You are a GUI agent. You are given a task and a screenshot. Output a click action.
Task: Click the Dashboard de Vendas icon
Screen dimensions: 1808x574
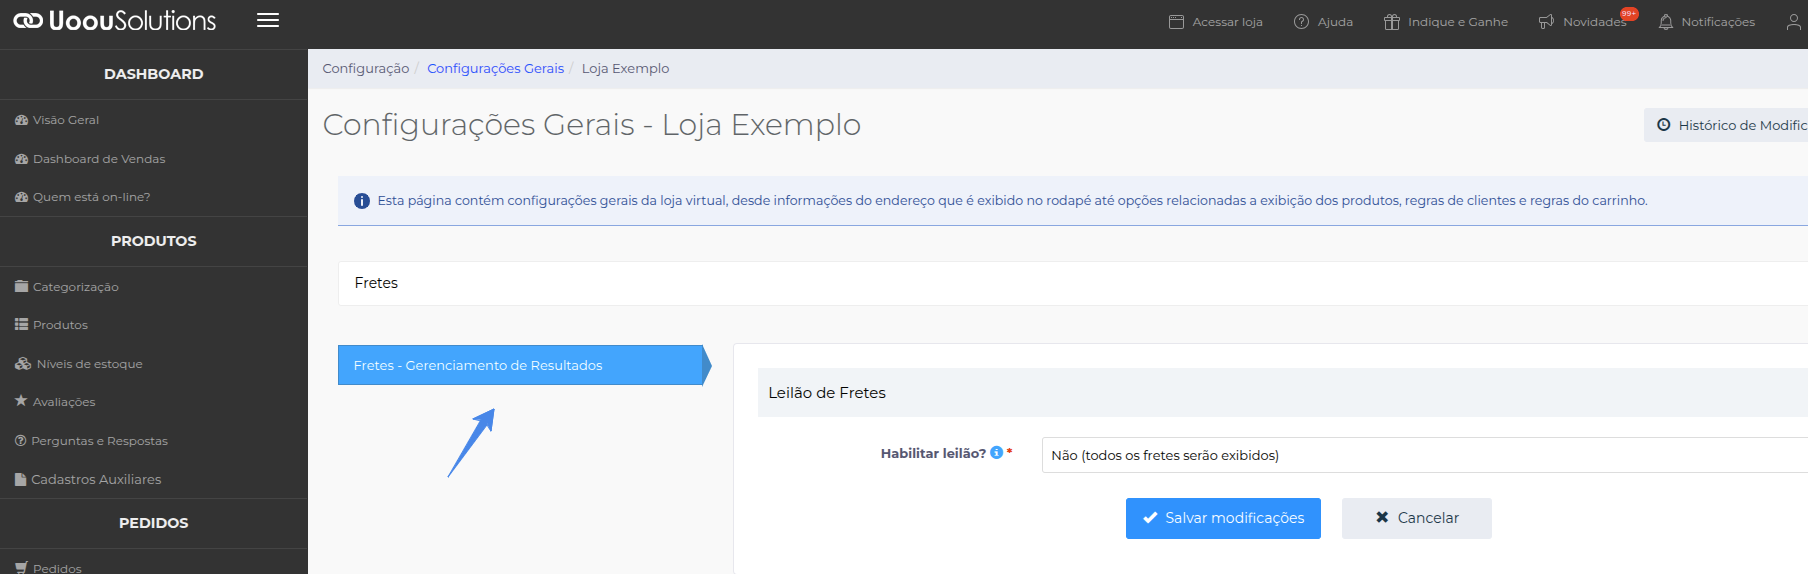click(21, 159)
